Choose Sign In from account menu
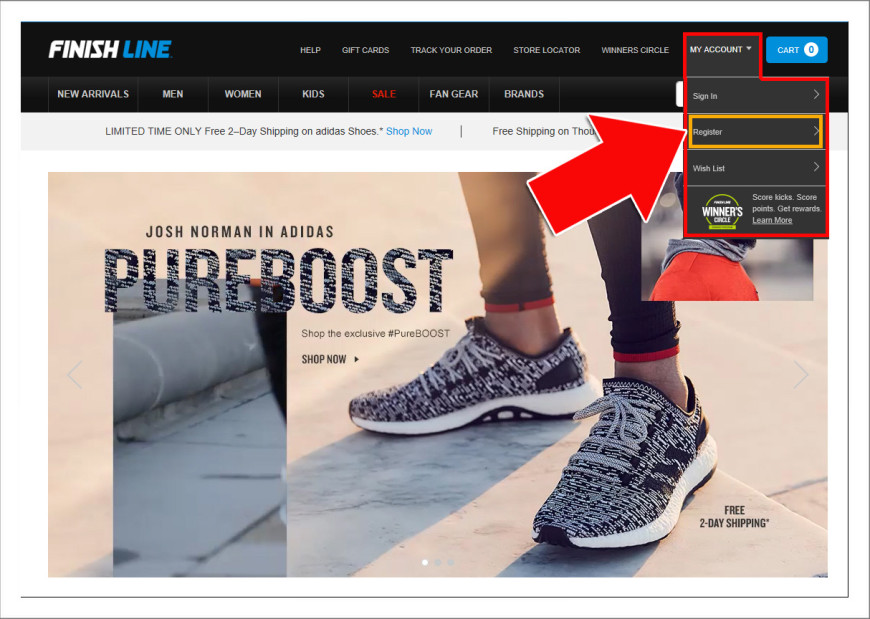This screenshot has width=870, height=619. coord(756,95)
